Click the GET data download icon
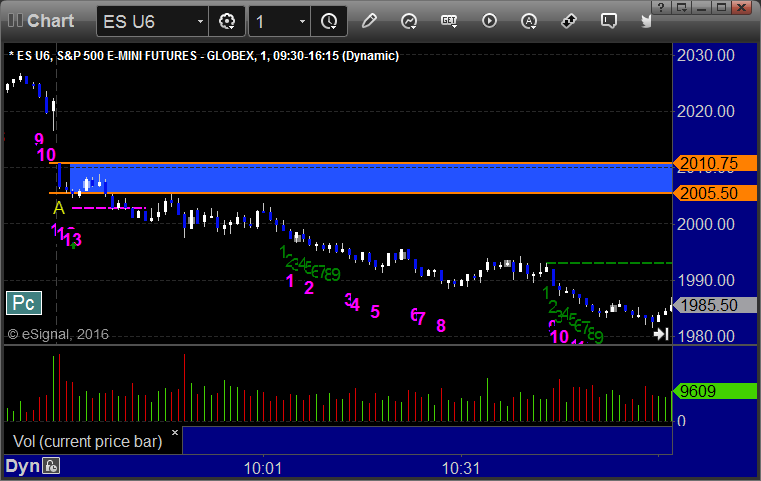The height and width of the screenshot is (481, 761). tap(449, 21)
